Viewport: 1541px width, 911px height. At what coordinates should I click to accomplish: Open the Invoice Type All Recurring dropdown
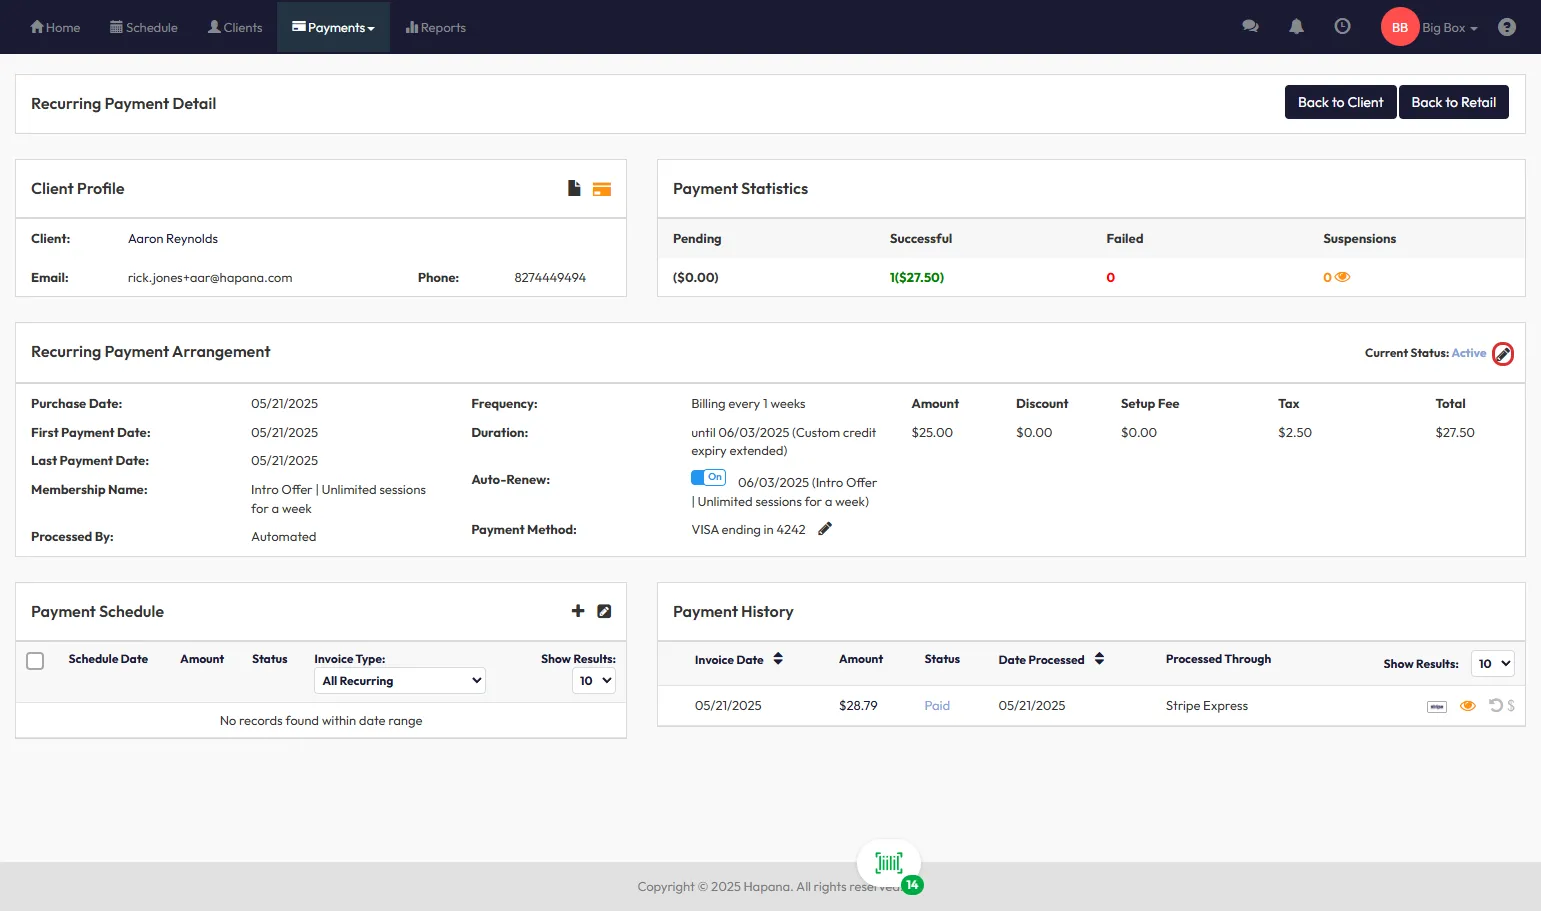click(x=400, y=681)
